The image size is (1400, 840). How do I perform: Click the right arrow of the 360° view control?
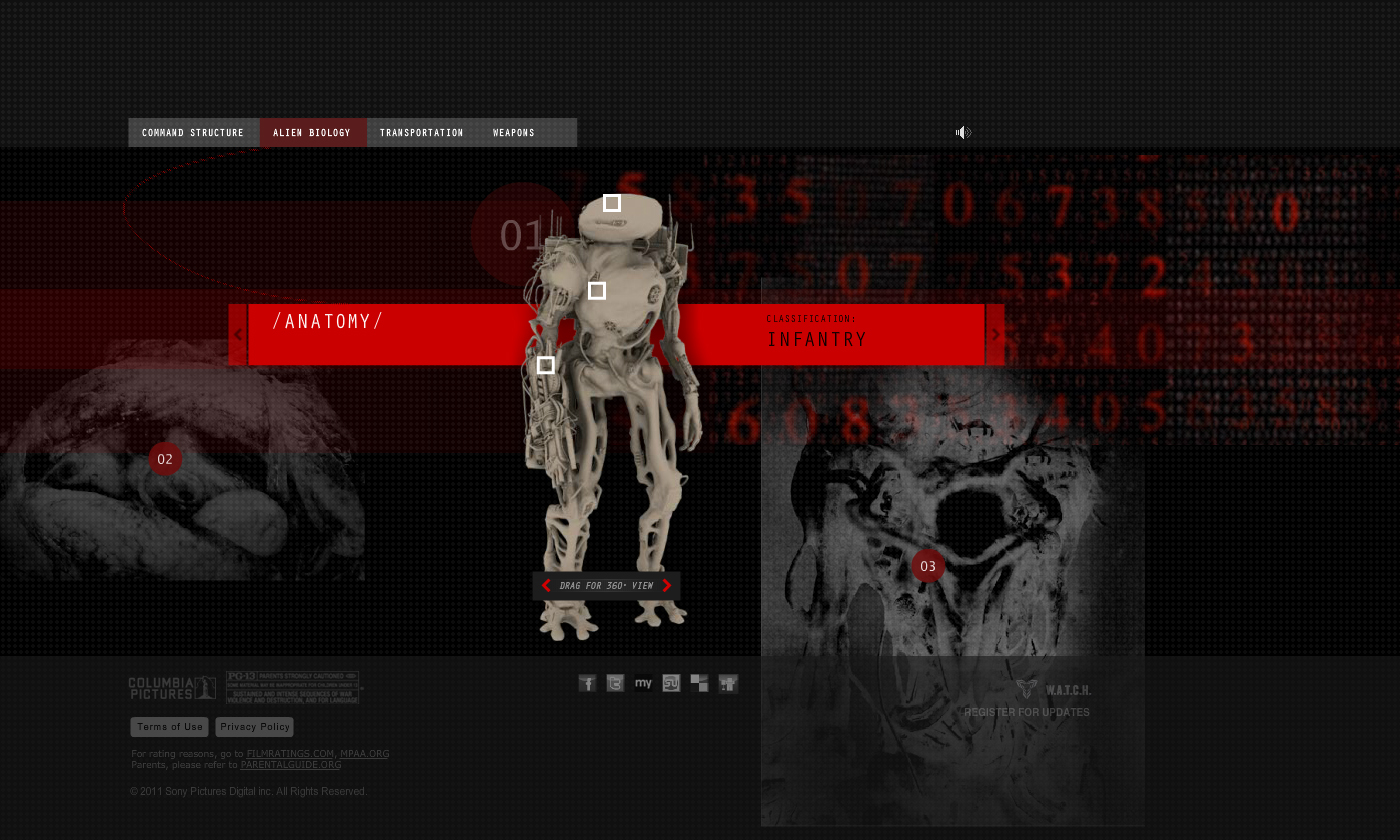667,586
